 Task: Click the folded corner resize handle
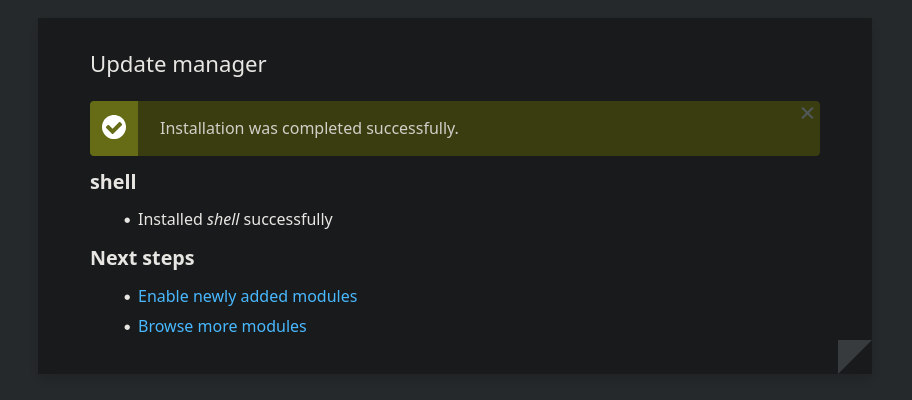854,357
